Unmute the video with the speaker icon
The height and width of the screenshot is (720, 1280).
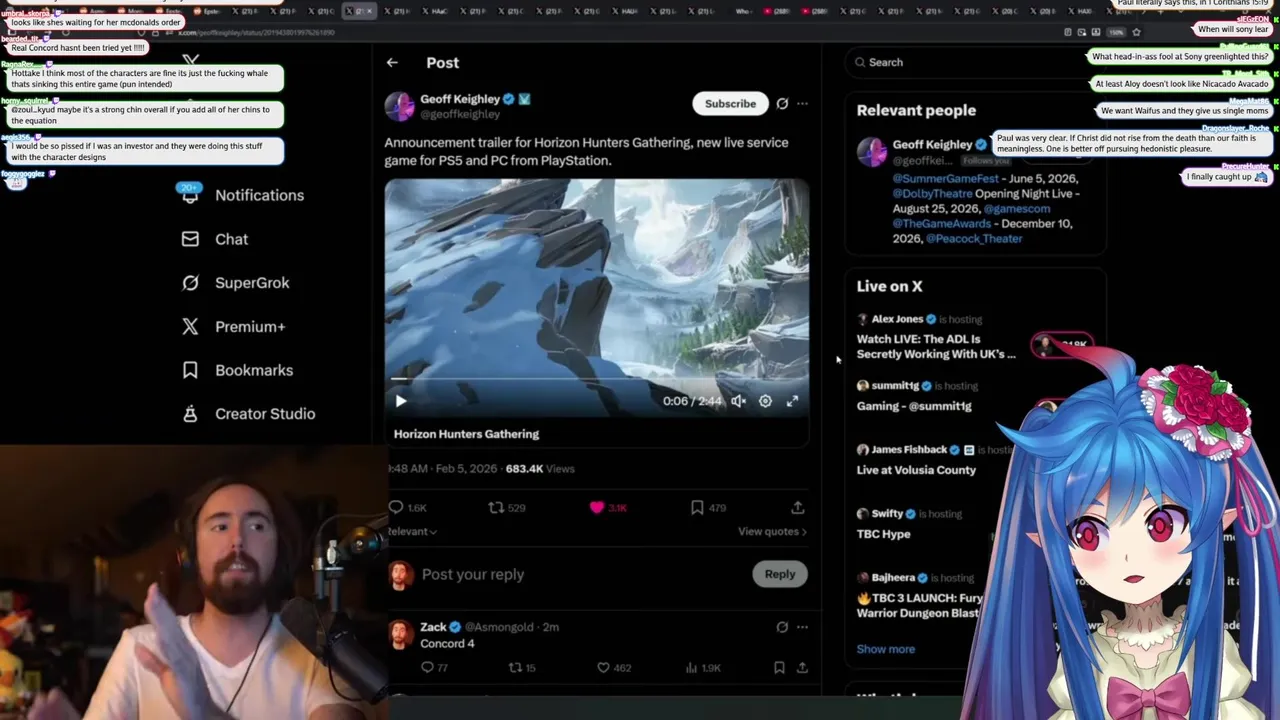point(738,401)
